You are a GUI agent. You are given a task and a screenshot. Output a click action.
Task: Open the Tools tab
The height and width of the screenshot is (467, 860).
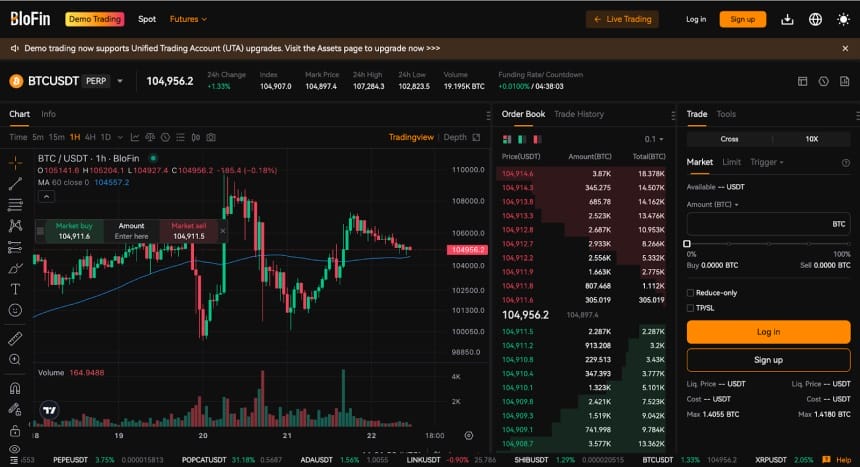[x=726, y=114]
